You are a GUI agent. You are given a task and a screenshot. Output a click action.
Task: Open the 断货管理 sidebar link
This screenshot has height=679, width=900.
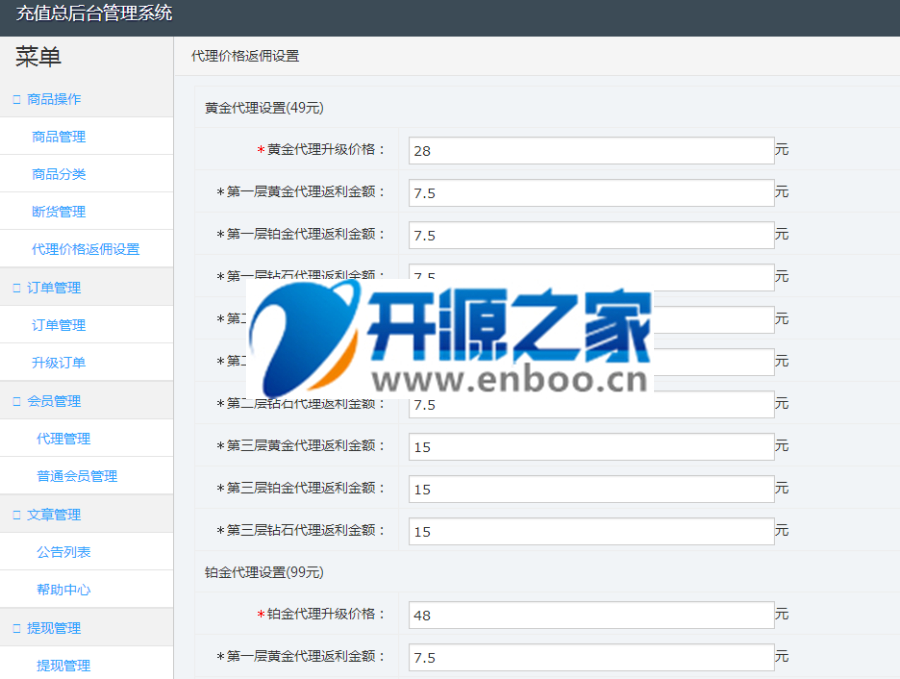(59, 212)
